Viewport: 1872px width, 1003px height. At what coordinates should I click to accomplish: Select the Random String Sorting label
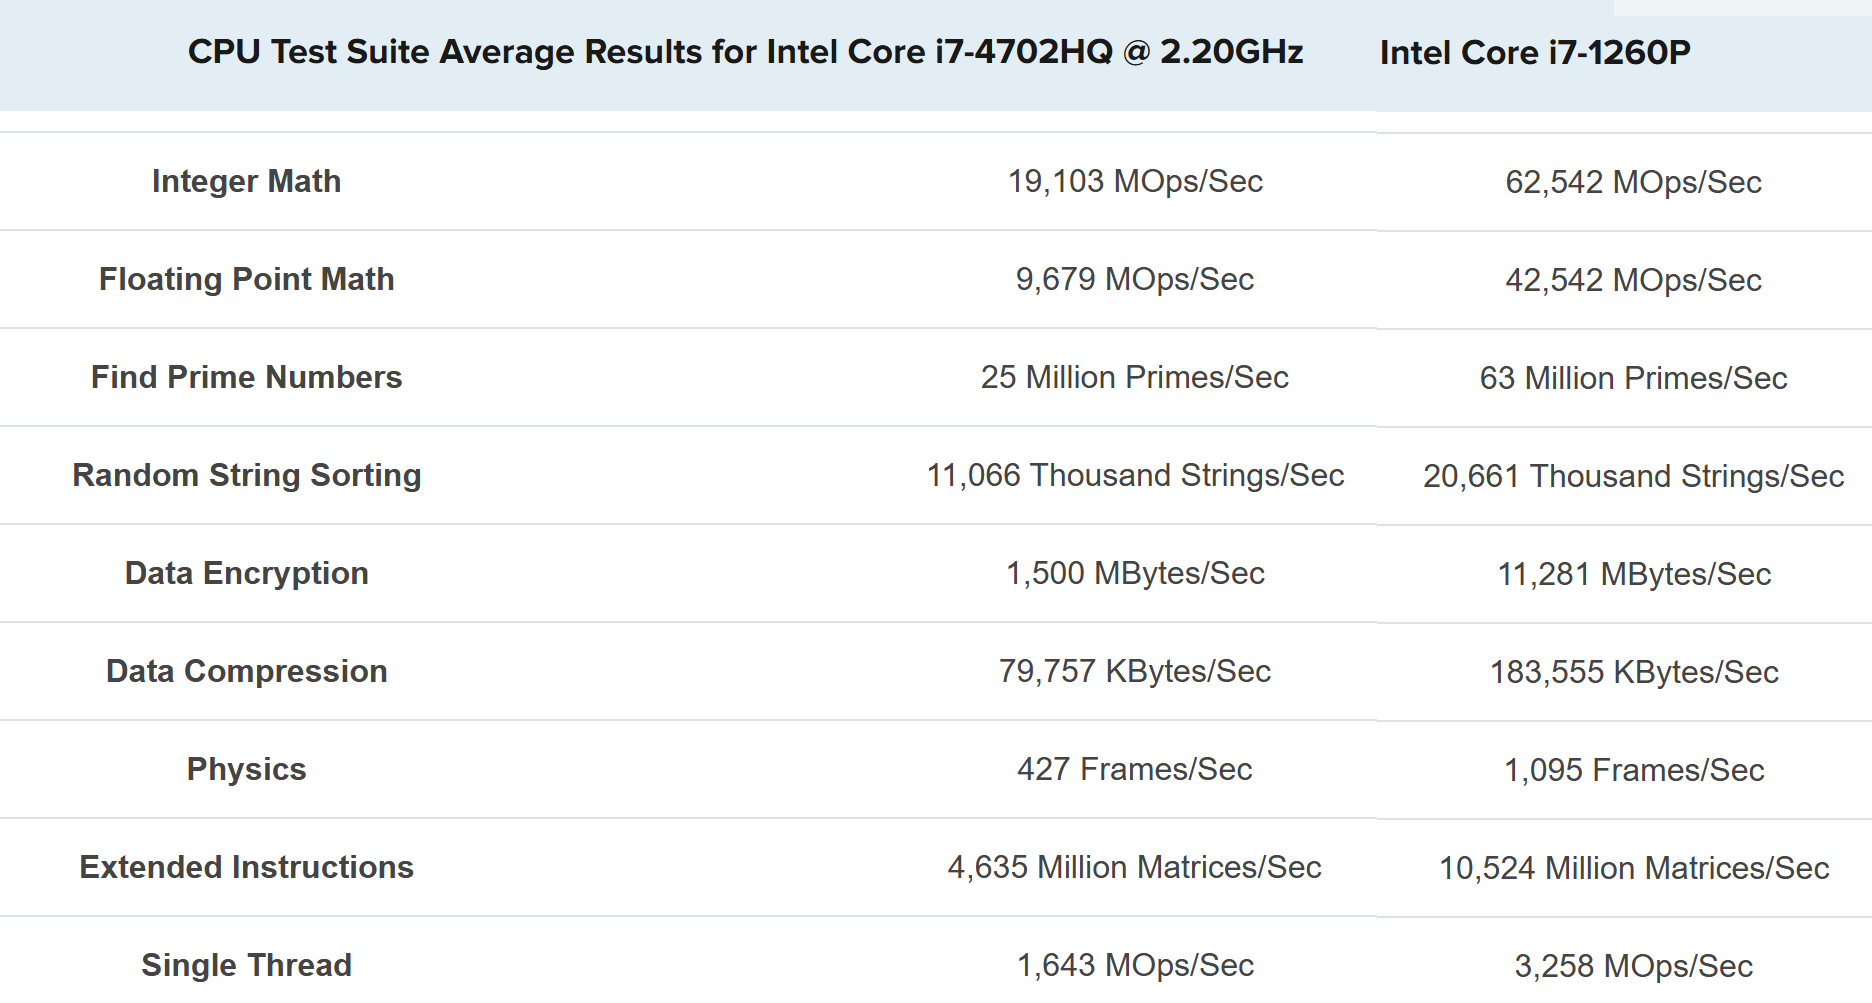tap(246, 475)
